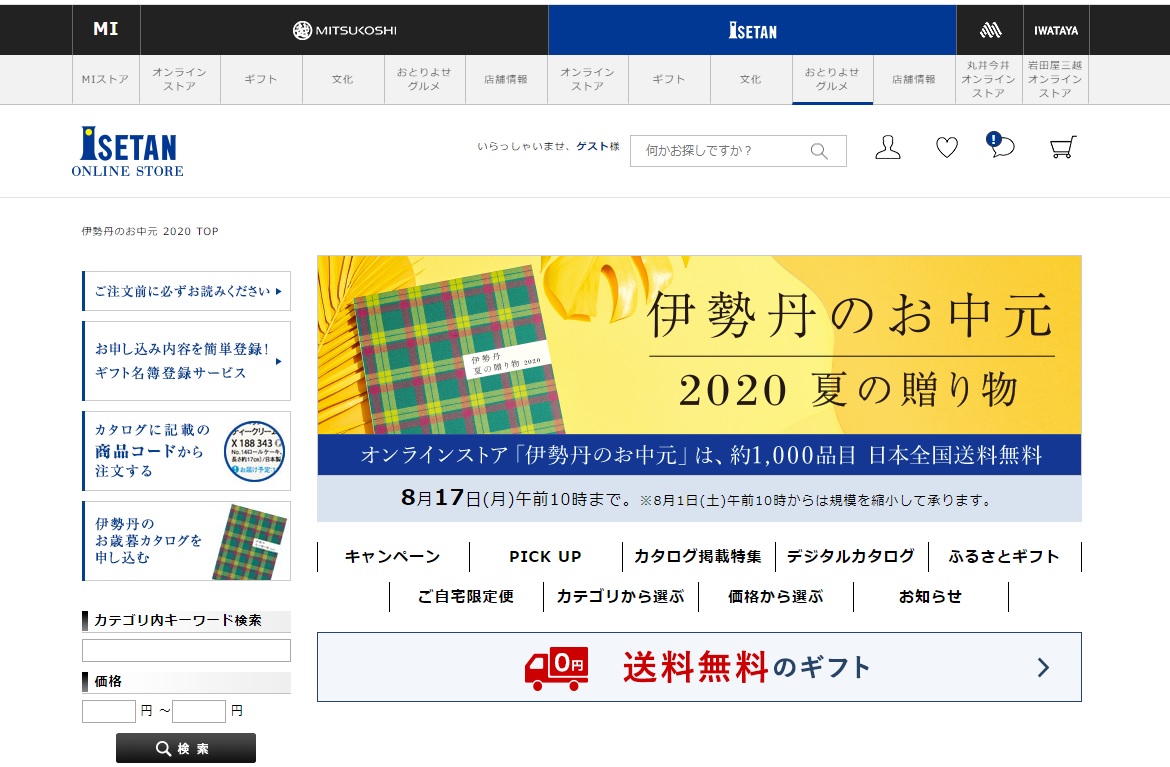Open ご注文前に必ずお読みください banner
This screenshot has height=767, width=1170.
tap(187, 291)
